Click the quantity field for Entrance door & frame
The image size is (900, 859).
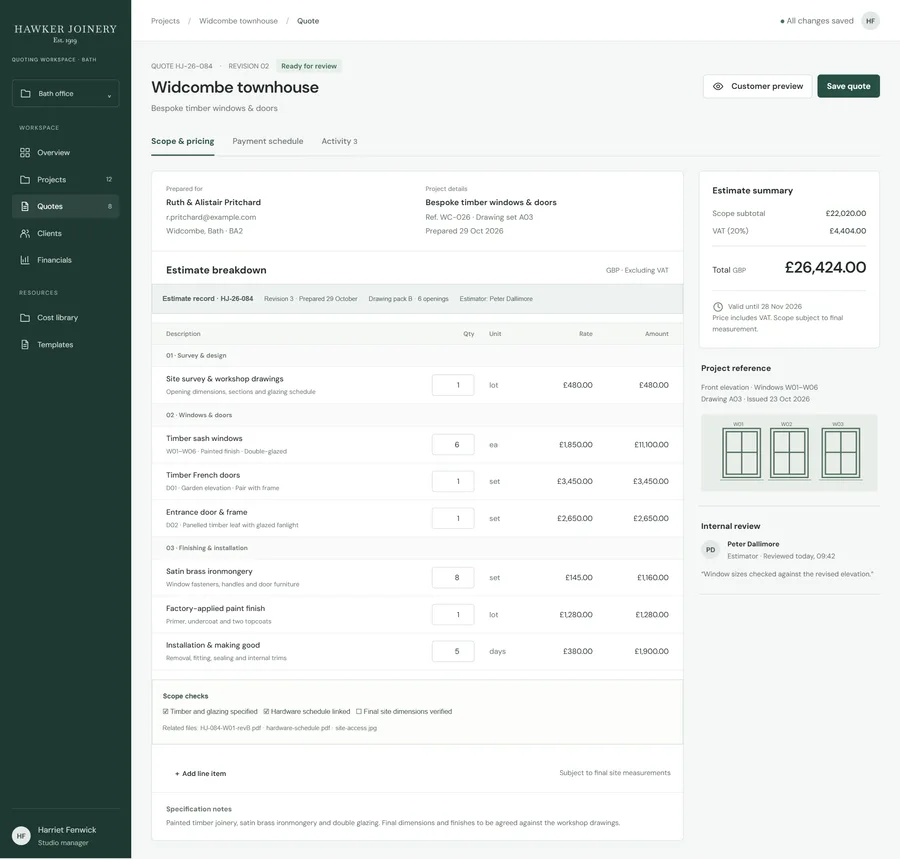453,518
